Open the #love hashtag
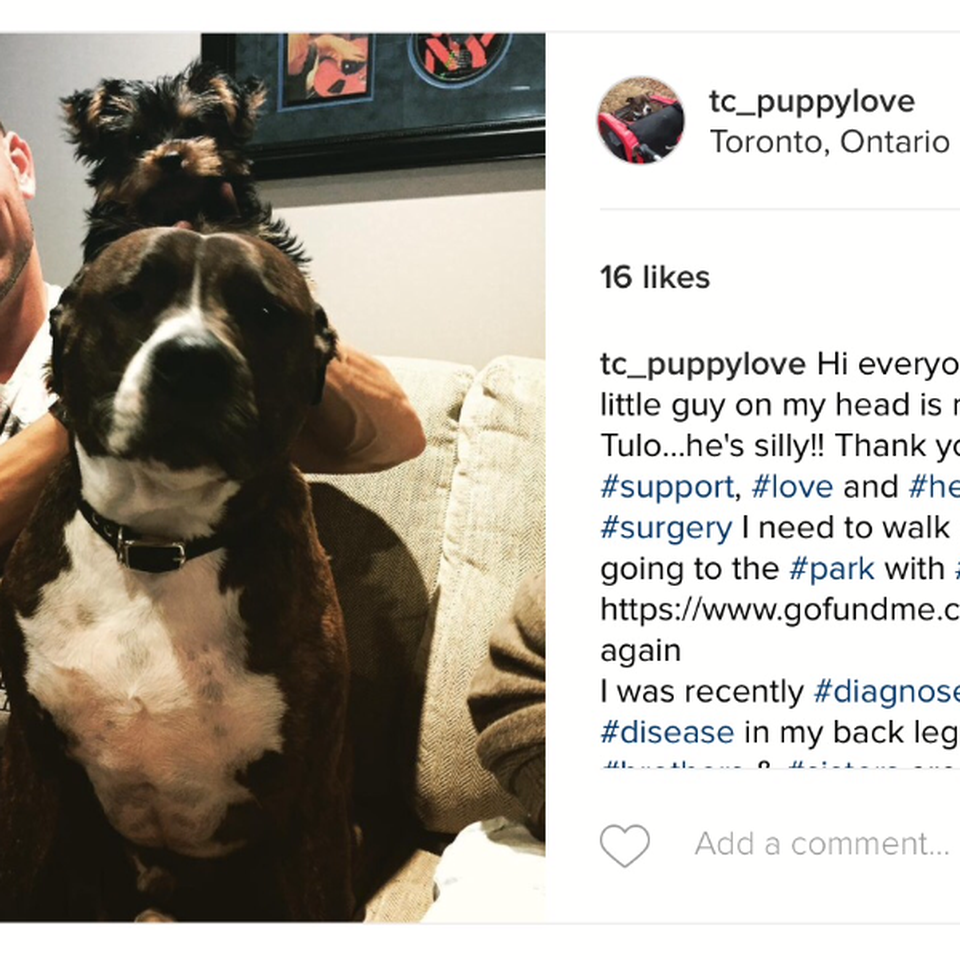The width and height of the screenshot is (960, 960). [792, 487]
